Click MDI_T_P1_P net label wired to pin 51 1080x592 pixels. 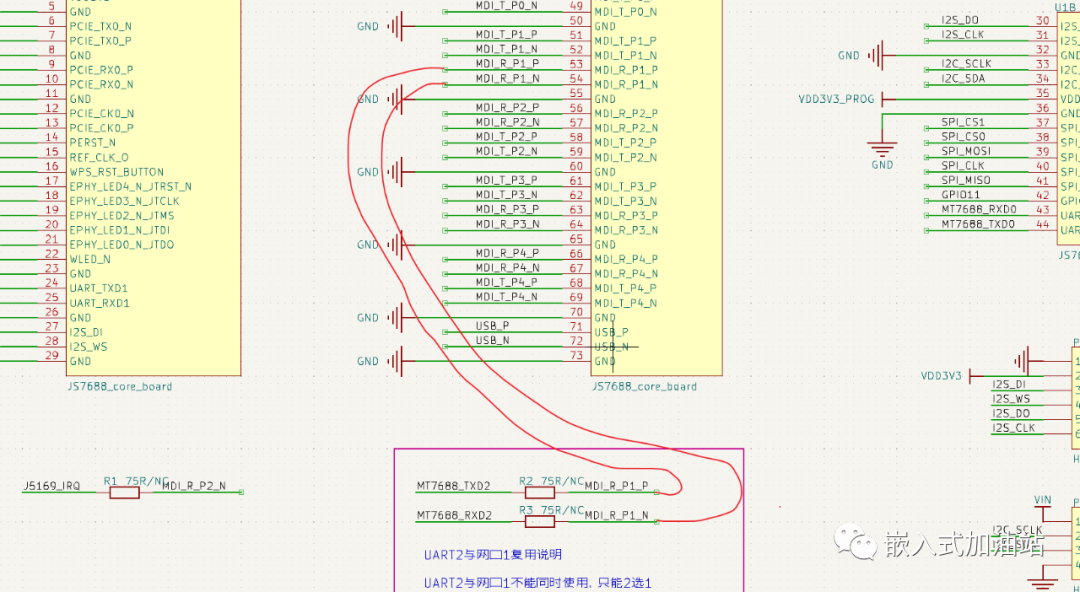pyautogui.click(x=507, y=34)
